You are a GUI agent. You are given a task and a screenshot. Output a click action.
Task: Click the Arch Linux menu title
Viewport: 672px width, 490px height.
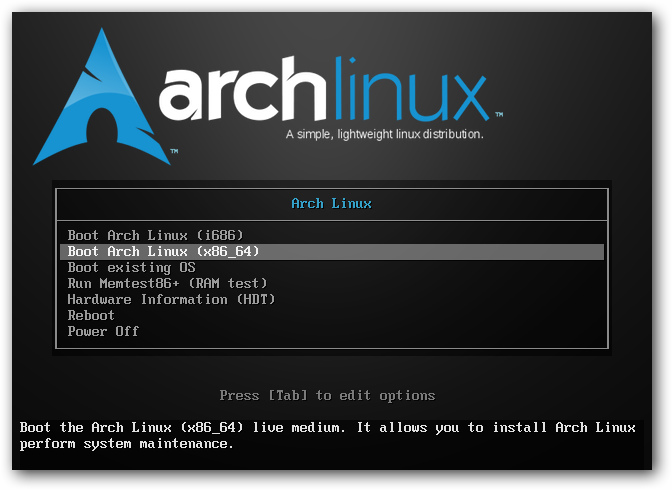(x=331, y=204)
